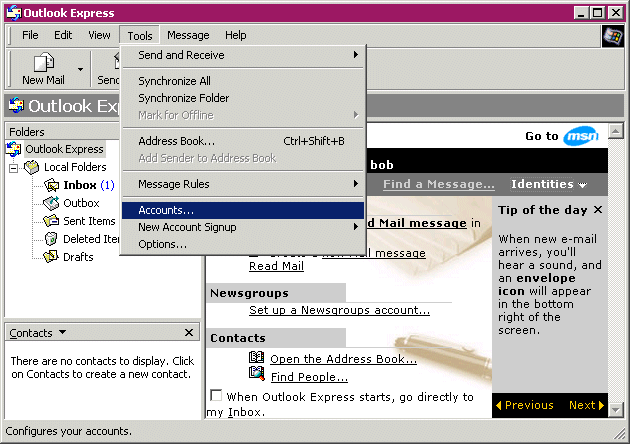Click the scrollbar up arrow
Image resolution: width=630 pixels, height=444 pixels.
[616, 131]
